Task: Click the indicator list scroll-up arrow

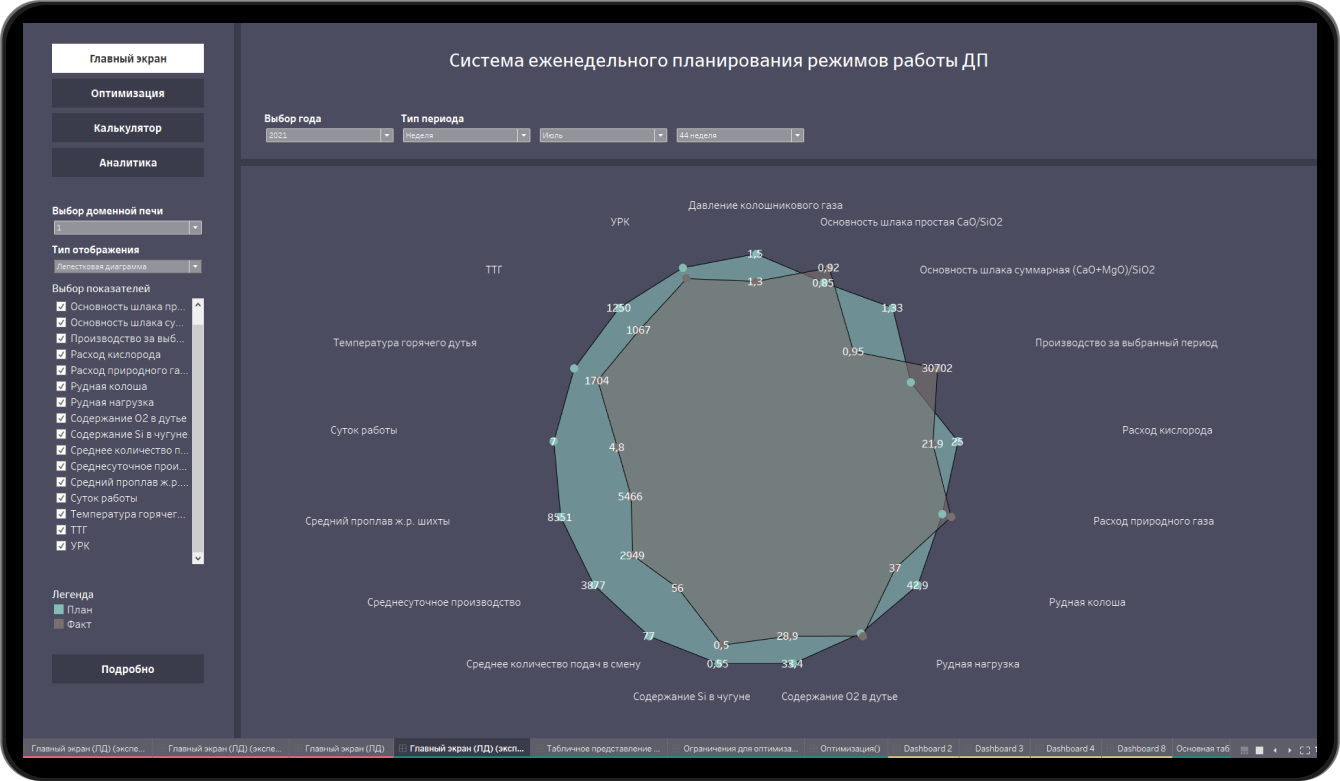Action: click(197, 304)
